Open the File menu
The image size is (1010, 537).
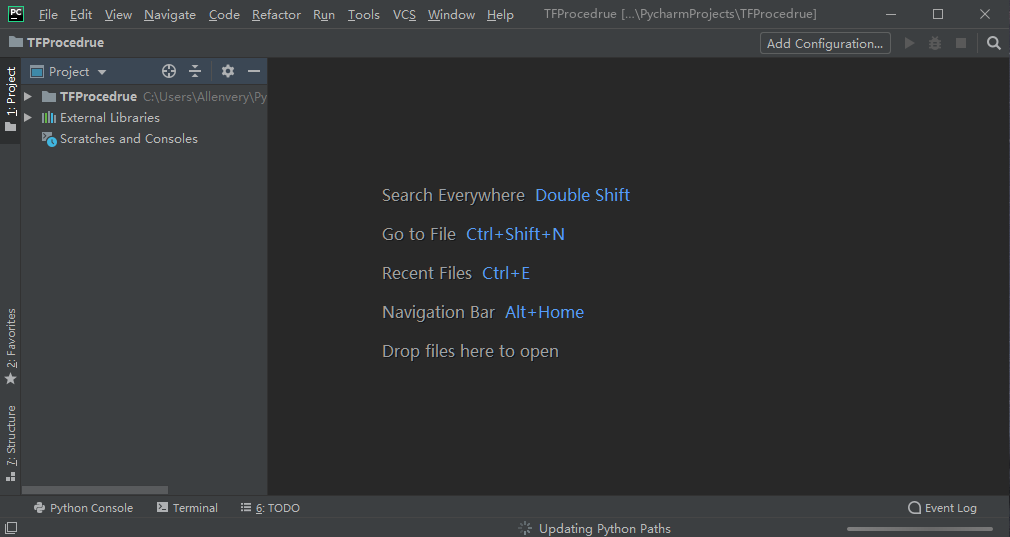coord(48,14)
